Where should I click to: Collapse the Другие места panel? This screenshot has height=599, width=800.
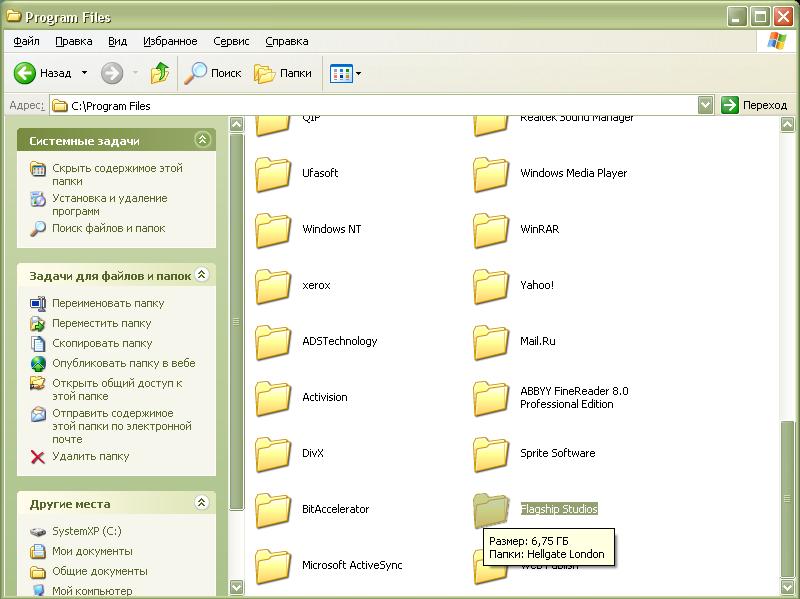point(202,503)
